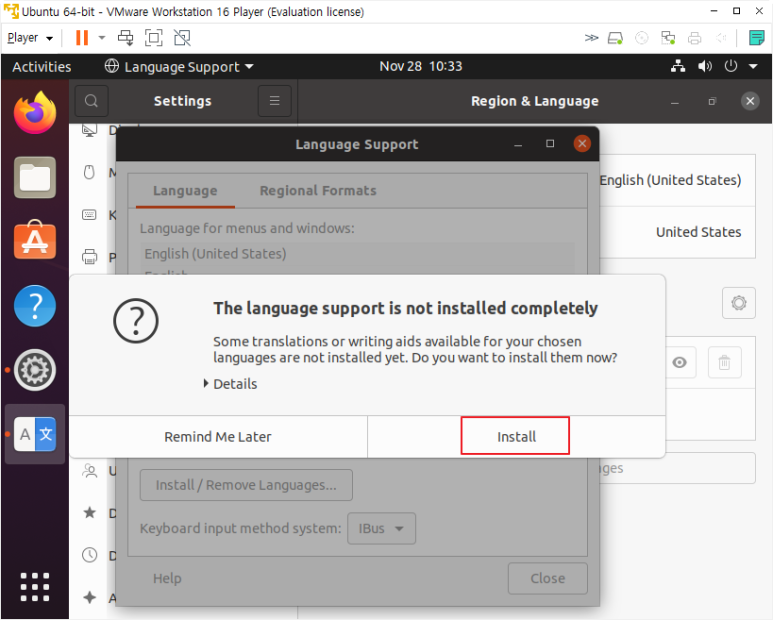This screenshot has height=620, width=773.
Task: Expand the Details disclosure triangle
Action: click(206, 383)
